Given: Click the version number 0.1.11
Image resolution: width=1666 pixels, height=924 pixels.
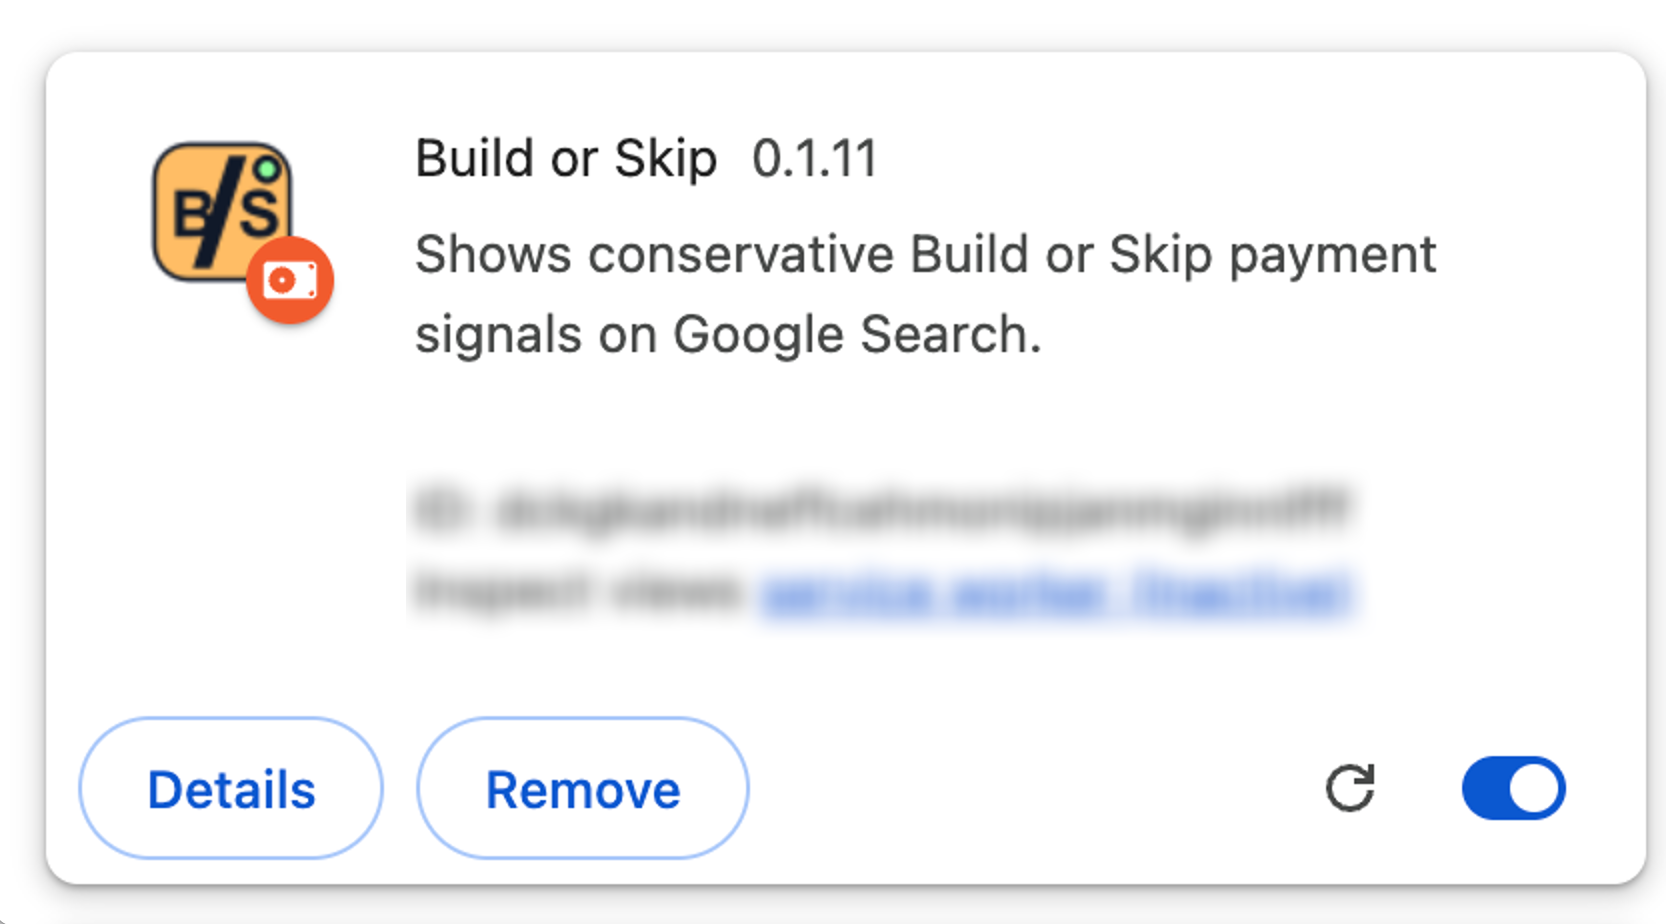Looking at the screenshot, I should (814, 159).
